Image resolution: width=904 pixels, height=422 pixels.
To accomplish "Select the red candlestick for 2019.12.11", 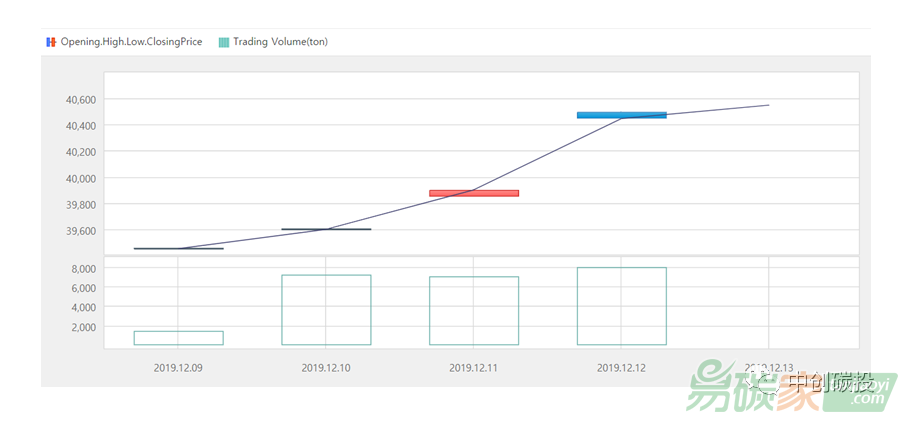I will point(474,193).
